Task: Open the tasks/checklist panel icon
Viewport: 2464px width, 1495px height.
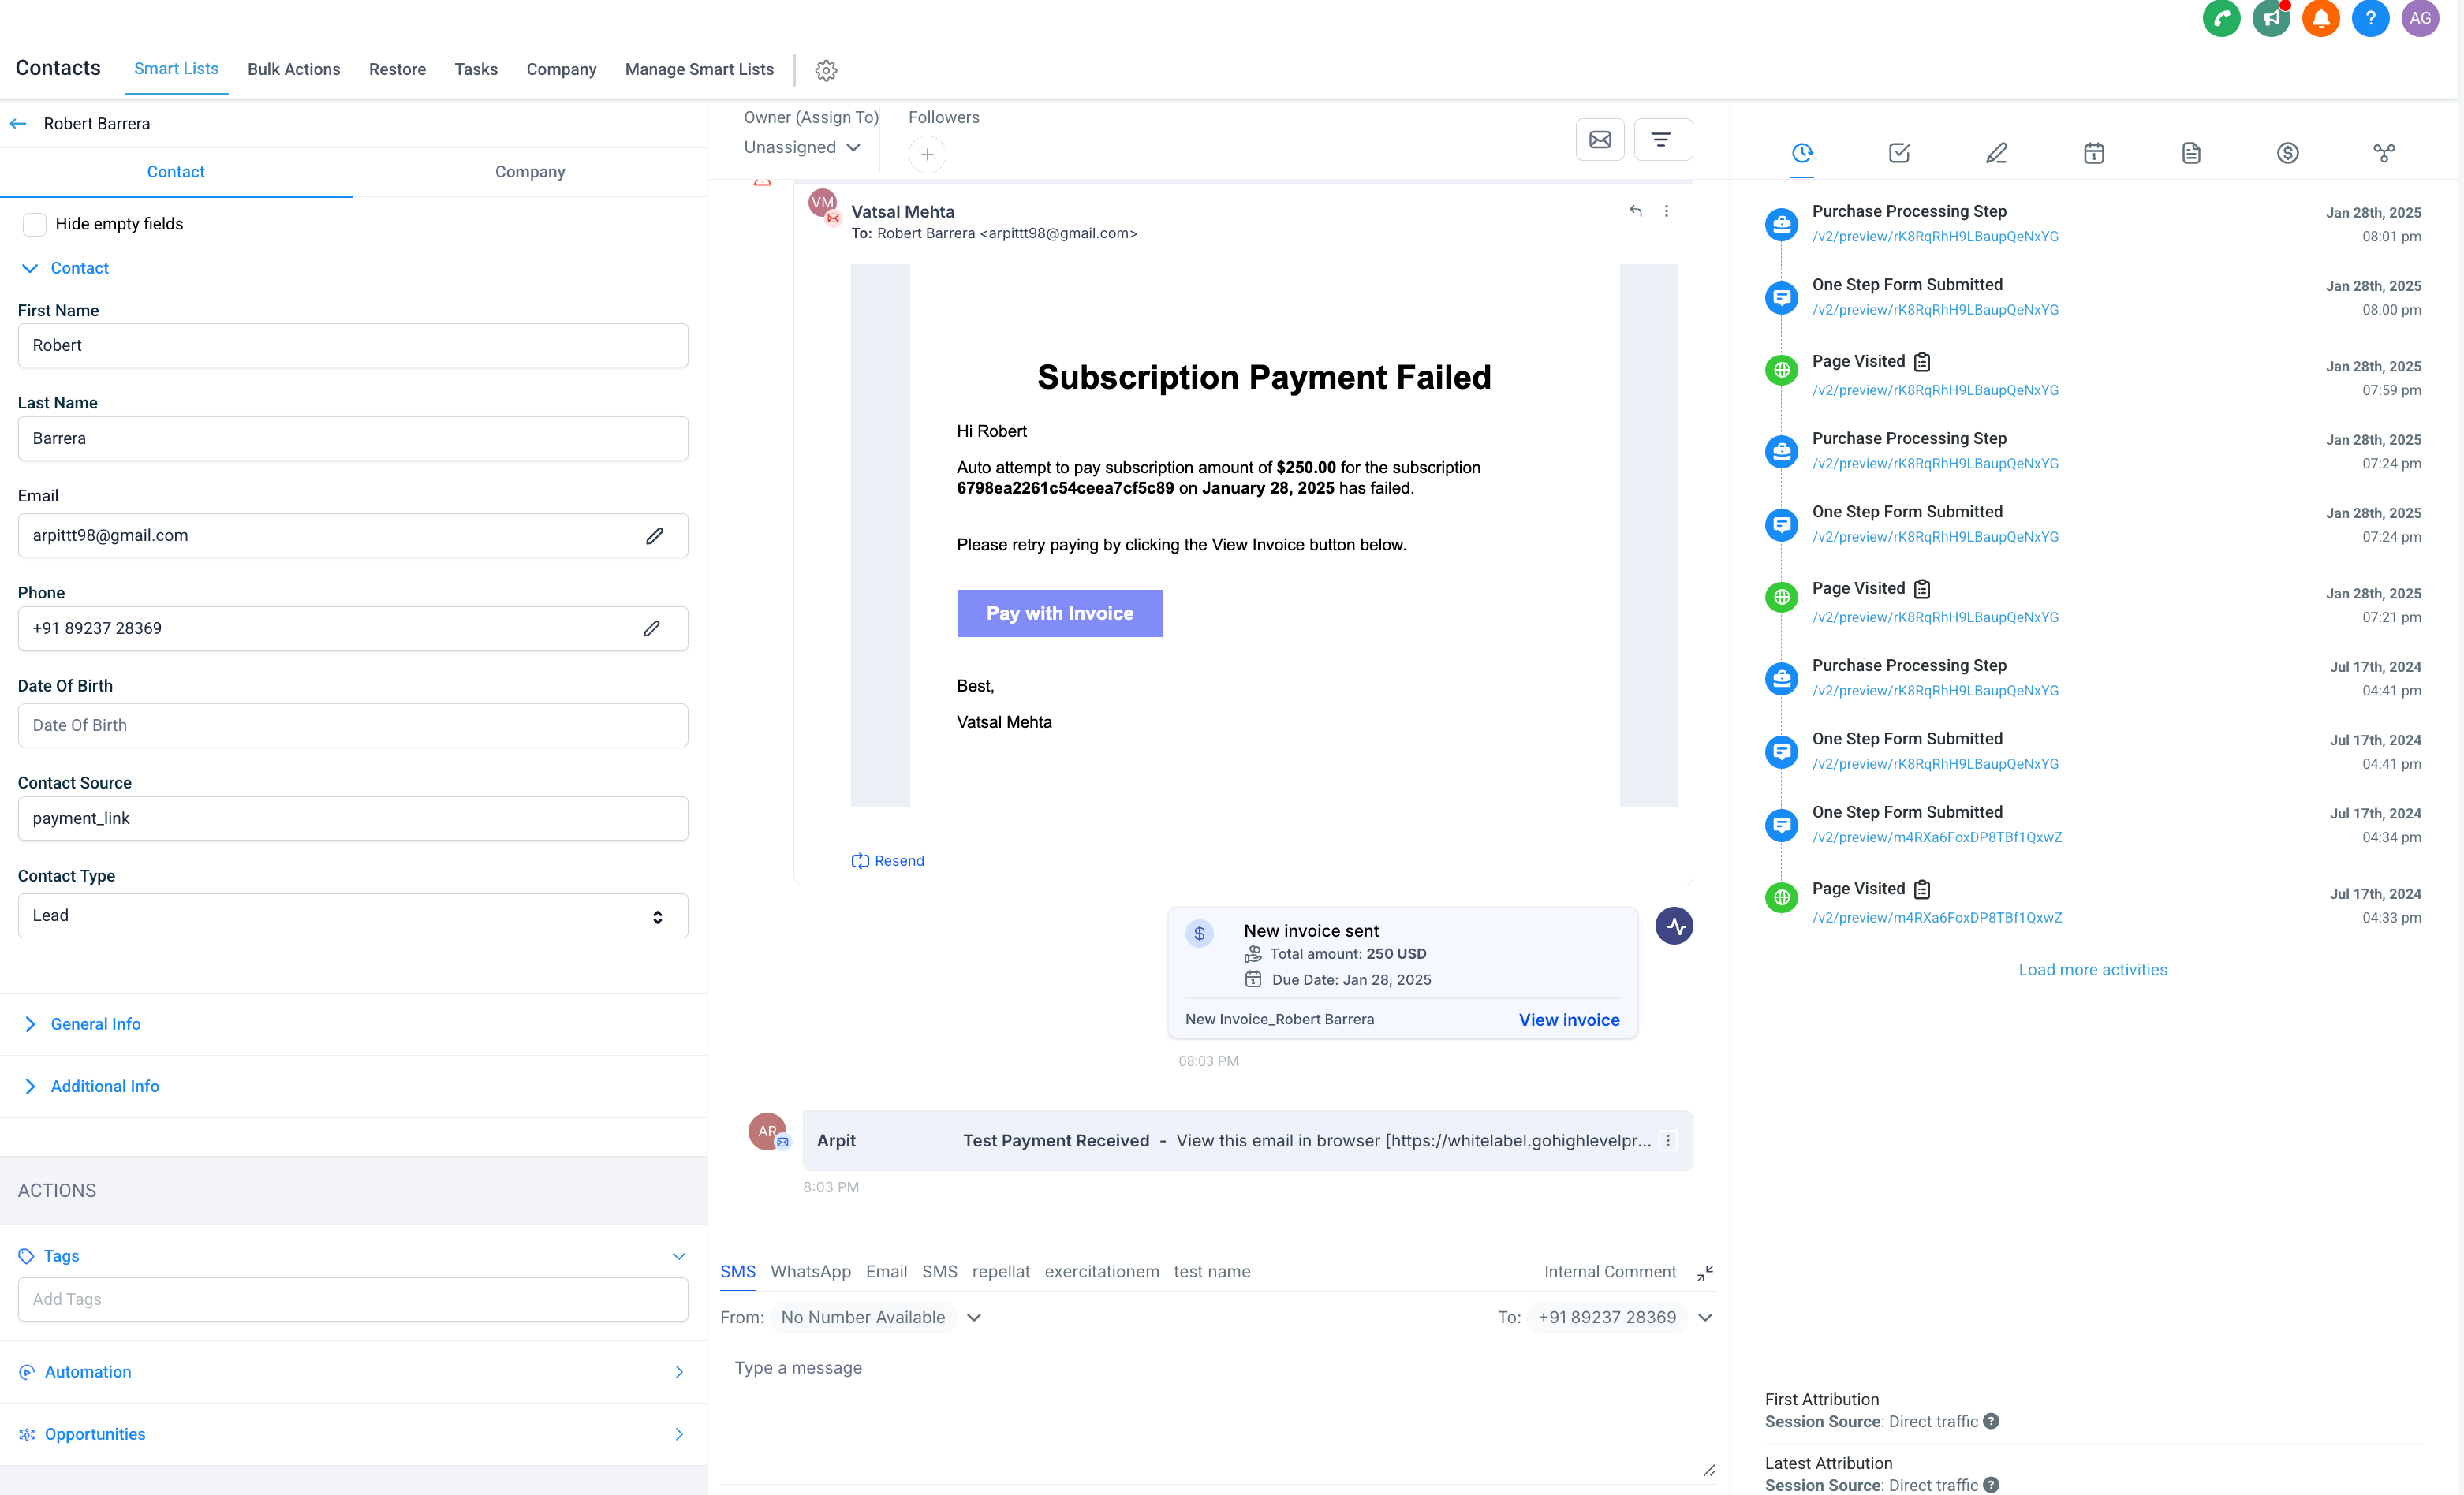Action: [x=1899, y=153]
